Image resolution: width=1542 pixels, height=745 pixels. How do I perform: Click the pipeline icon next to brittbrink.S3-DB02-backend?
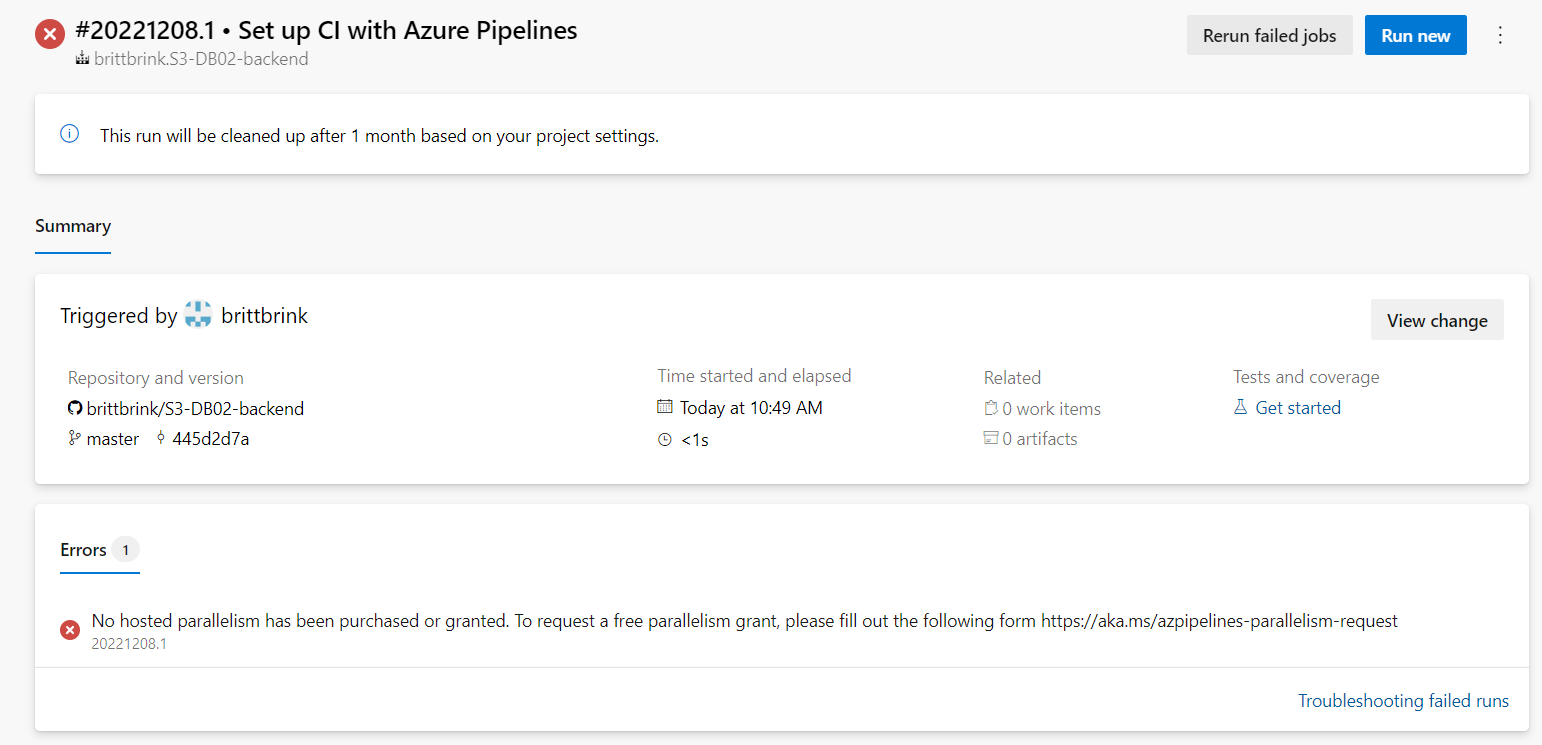tap(82, 59)
